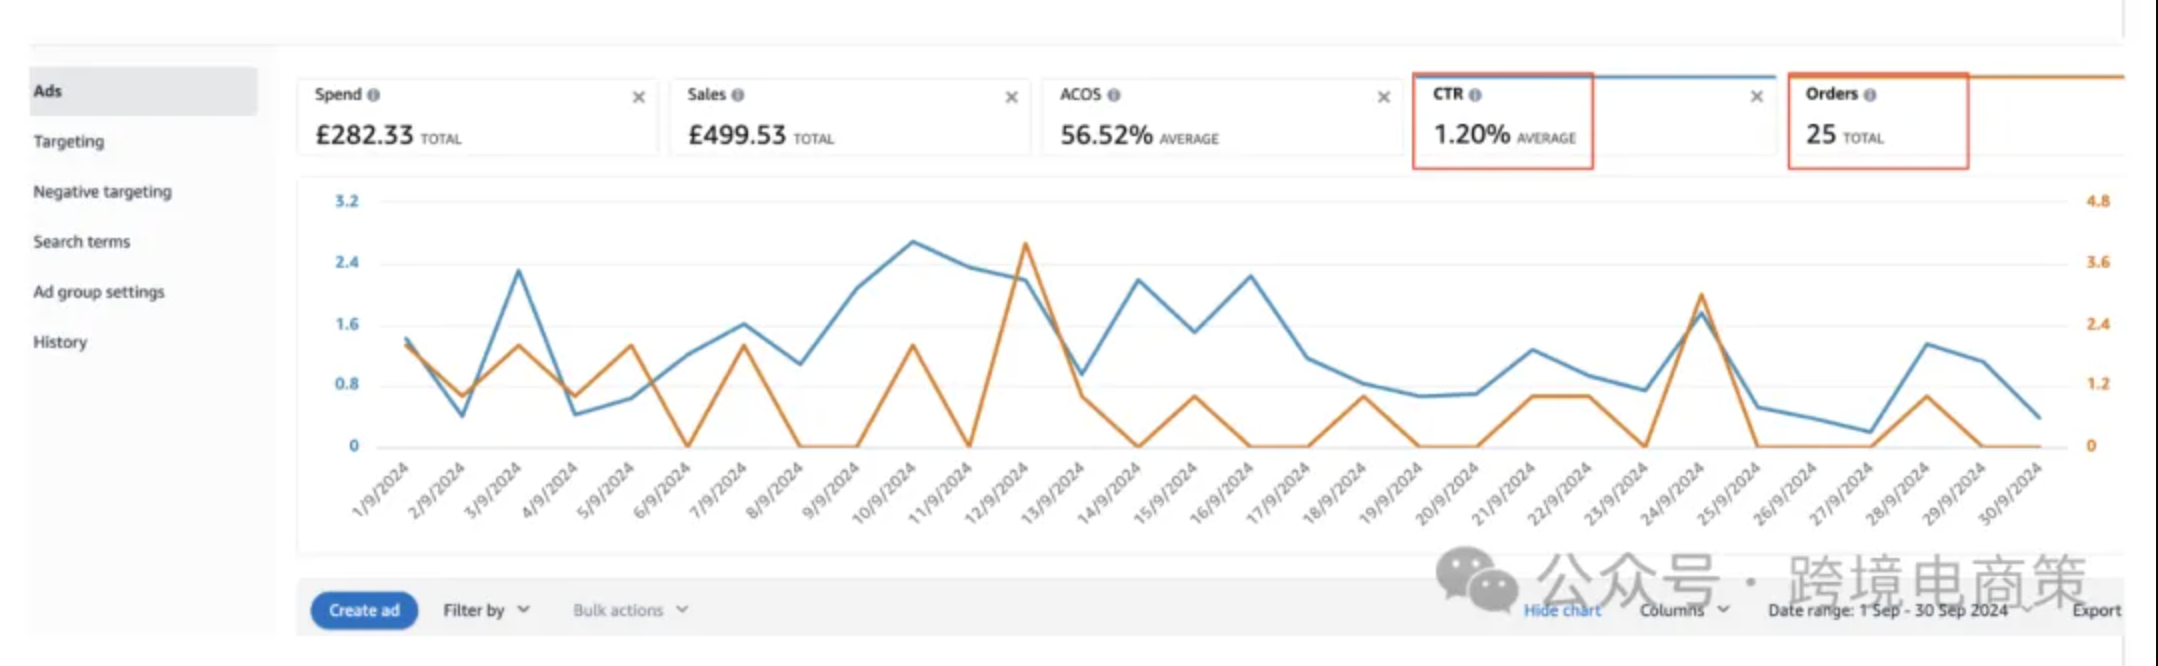
Task: View the History section
Action: point(60,342)
